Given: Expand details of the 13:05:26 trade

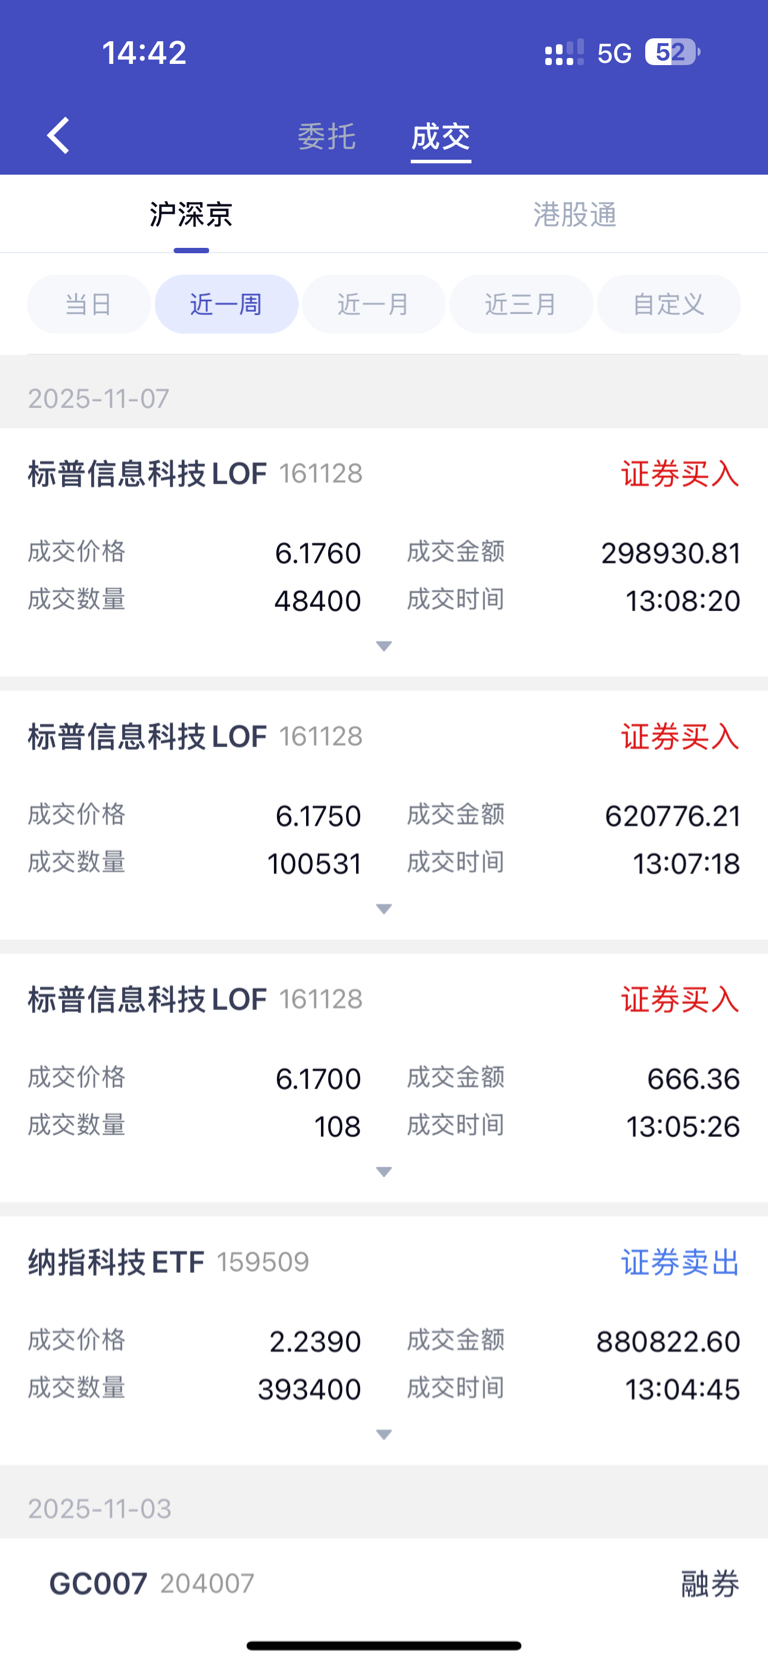Looking at the screenshot, I should pos(384,1172).
